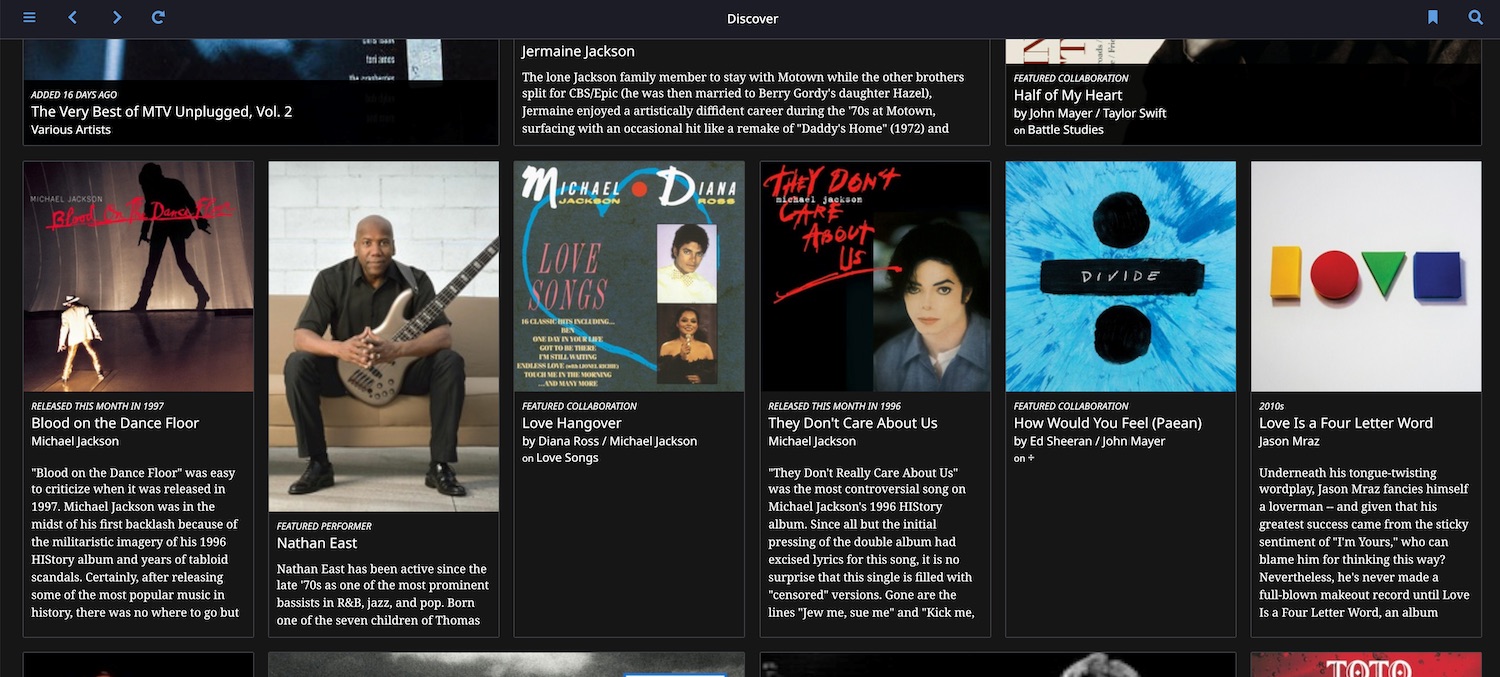The width and height of the screenshot is (1500, 677).
Task: Select Jason Mraz artist name
Action: (x=1289, y=441)
